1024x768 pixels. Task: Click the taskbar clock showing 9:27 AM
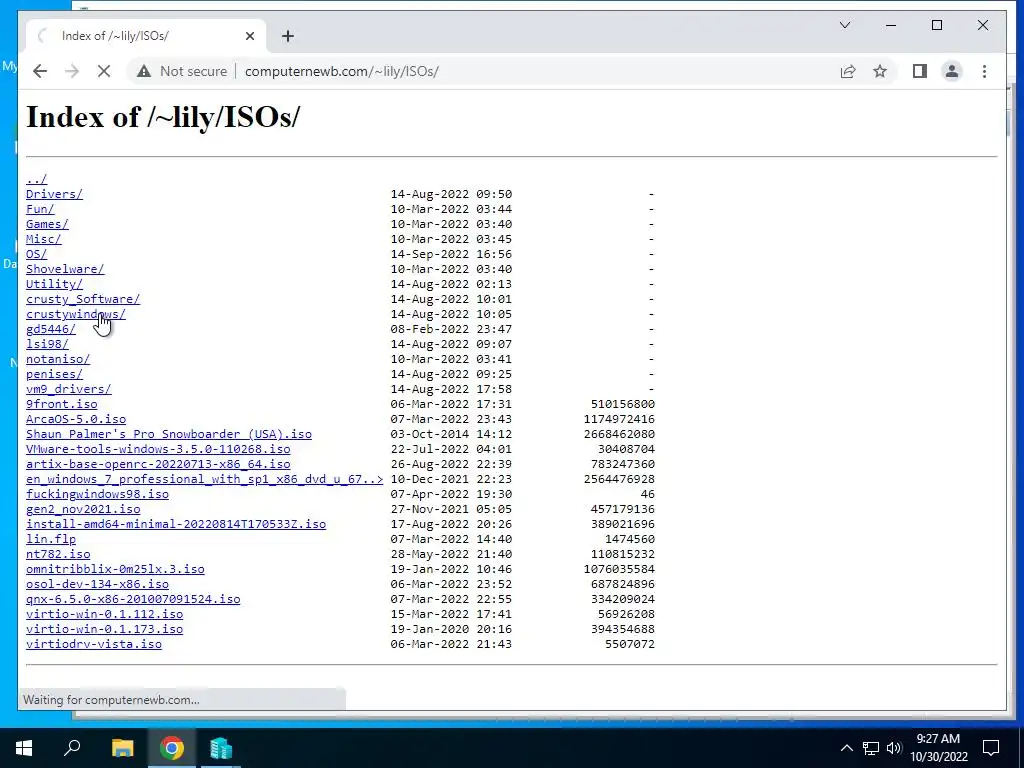click(x=938, y=748)
